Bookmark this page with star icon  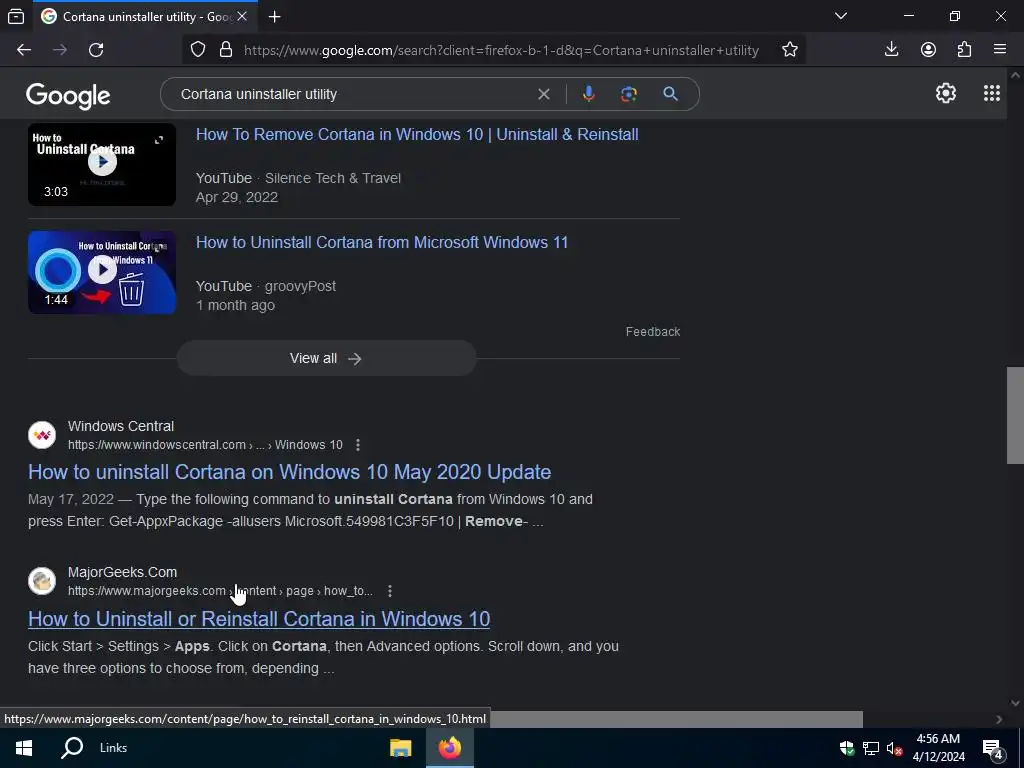[x=790, y=50]
